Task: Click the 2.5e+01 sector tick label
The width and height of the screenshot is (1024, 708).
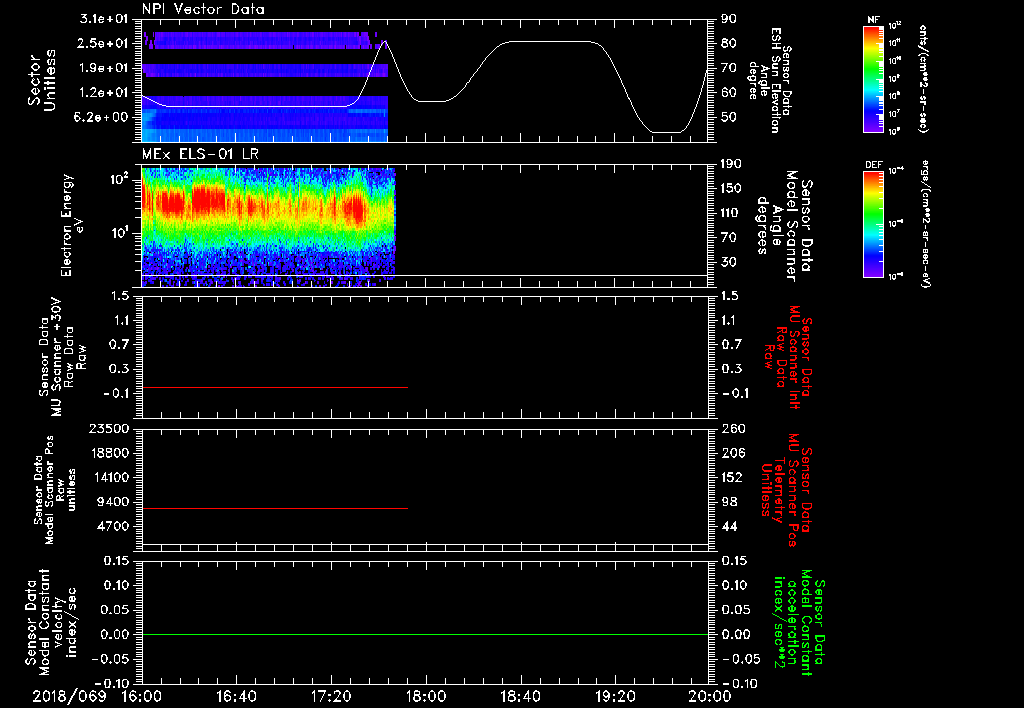Action: point(103,43)
